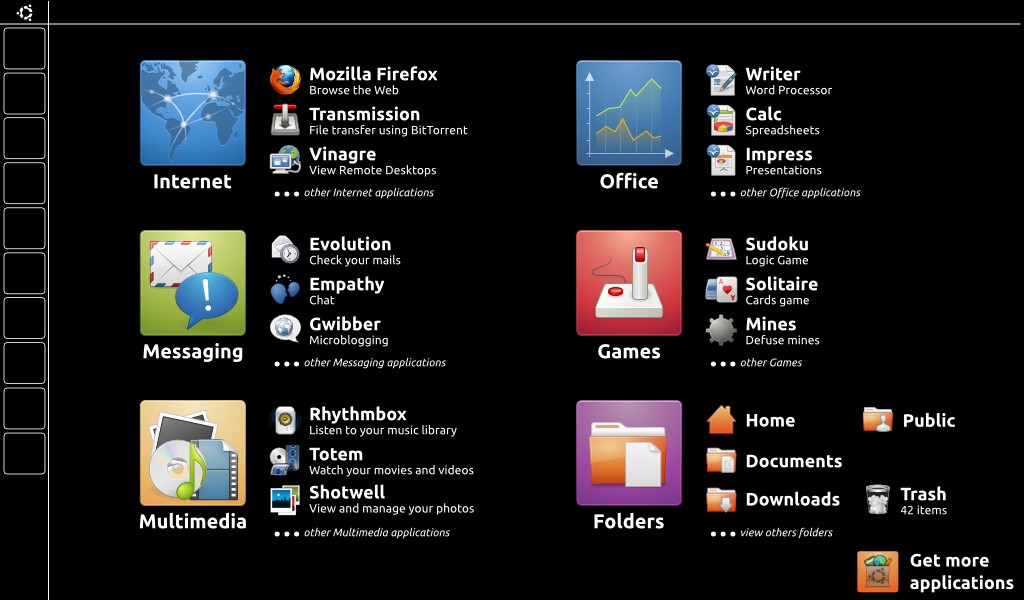Launch the Writer word processor icon

pyautogui.click(x=721, y=80)
